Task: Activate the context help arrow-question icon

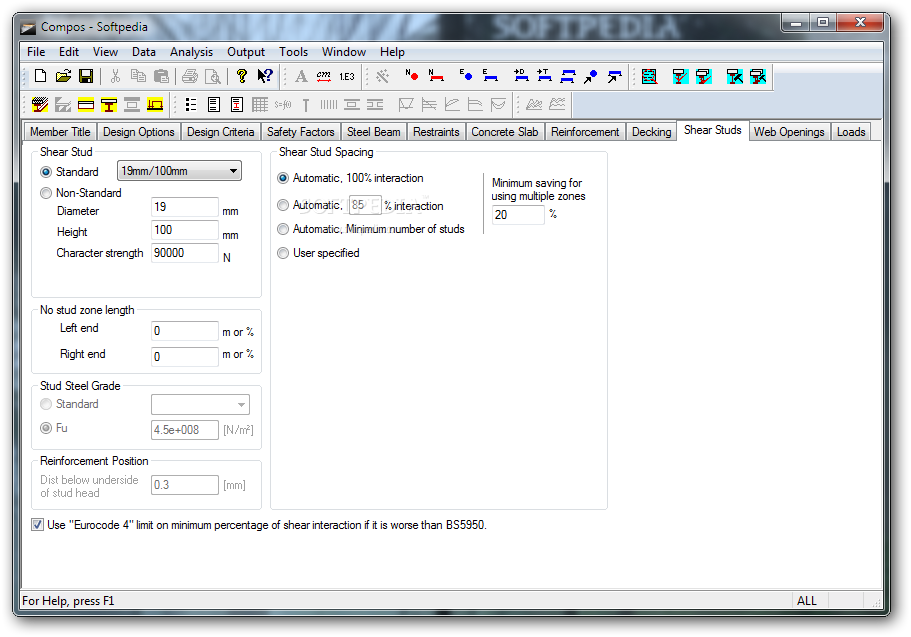Action: pyautogui.click(x=265, y=76)
